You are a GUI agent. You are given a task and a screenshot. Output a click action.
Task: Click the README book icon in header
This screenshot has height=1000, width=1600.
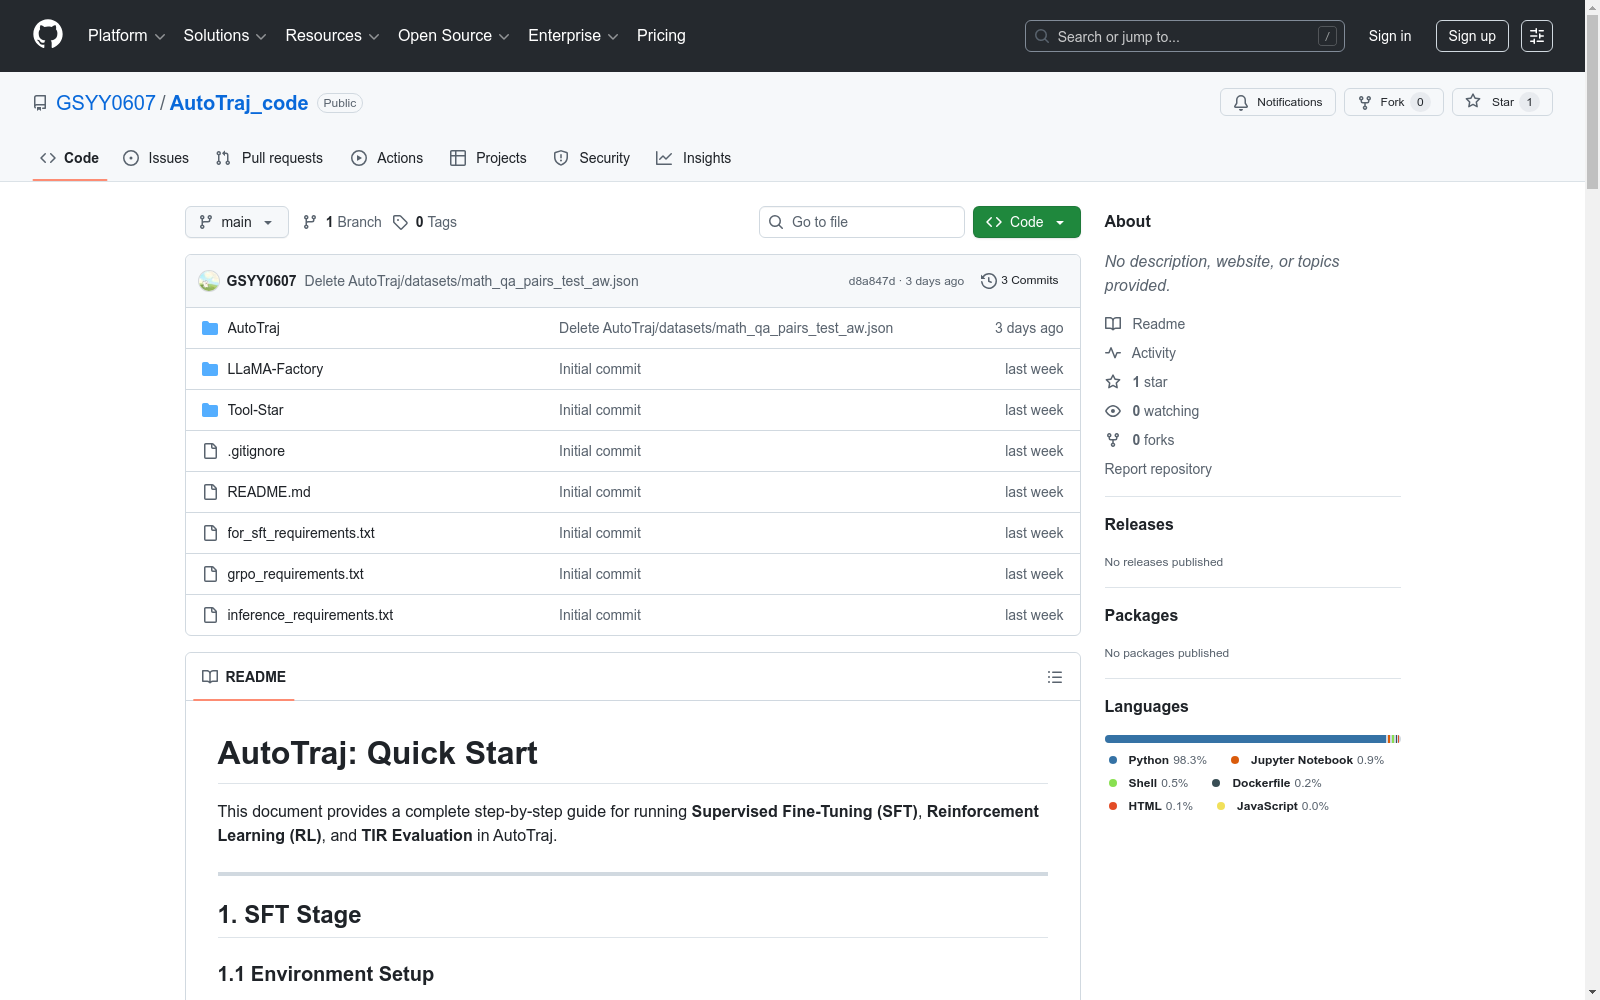pyautogui.click(x=210, y=677)
